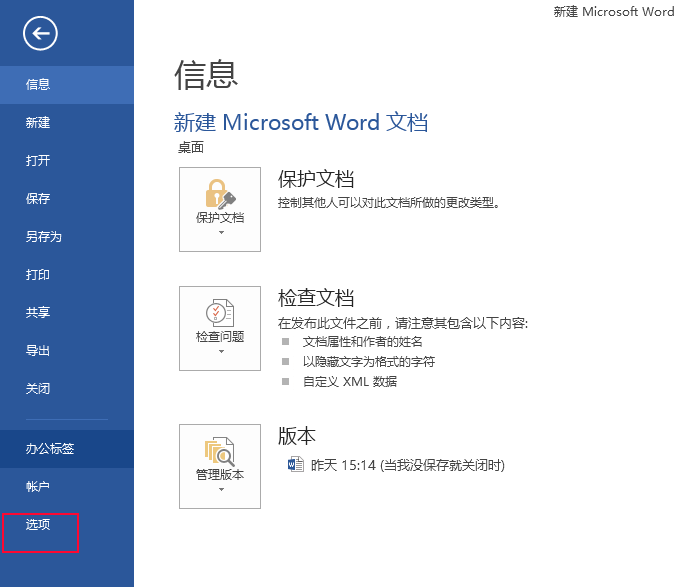678x587 pixels.
Task: Choose 另存为 from the sidebar
Action: coord(67,237)
